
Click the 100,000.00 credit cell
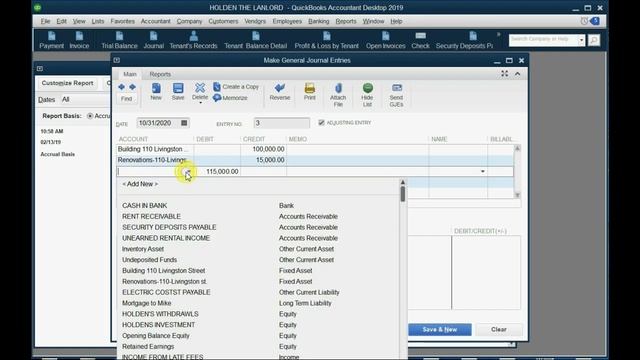[263, 149]
